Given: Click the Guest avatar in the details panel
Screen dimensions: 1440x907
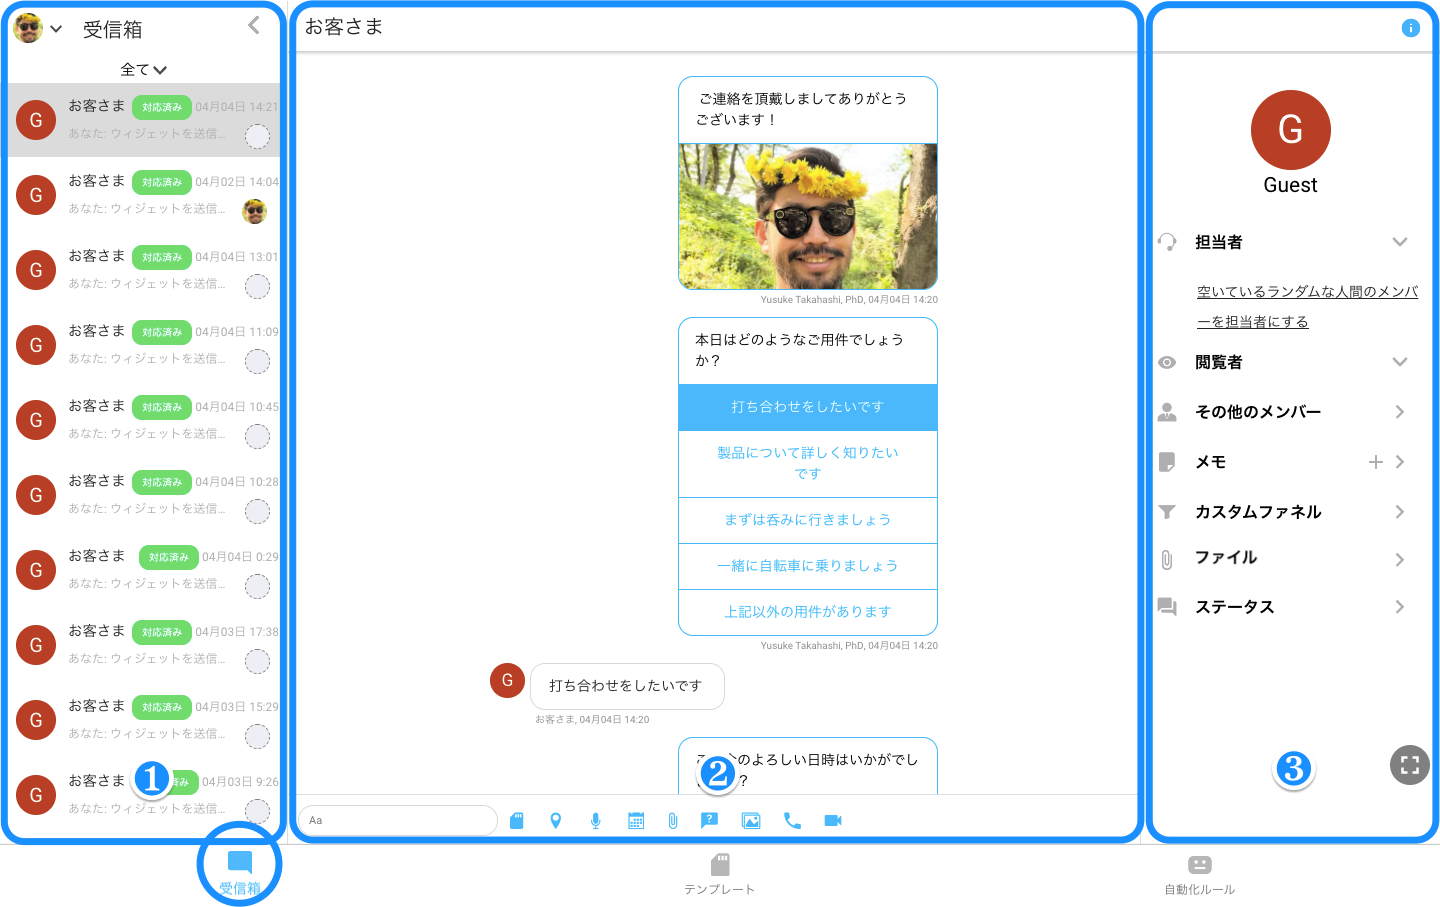Looking at the screenshot, I should 1291,130.
